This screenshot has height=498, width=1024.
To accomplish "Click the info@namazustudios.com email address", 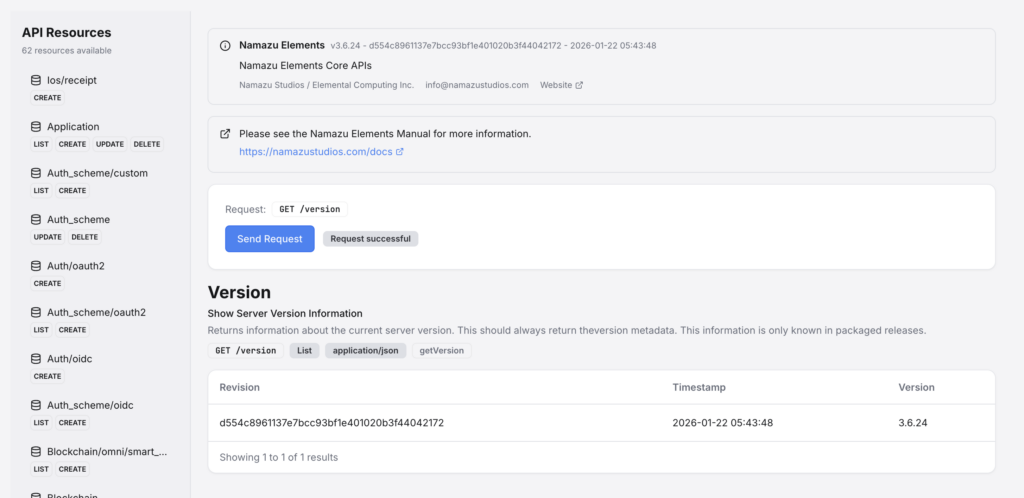I will click(477, 85).
